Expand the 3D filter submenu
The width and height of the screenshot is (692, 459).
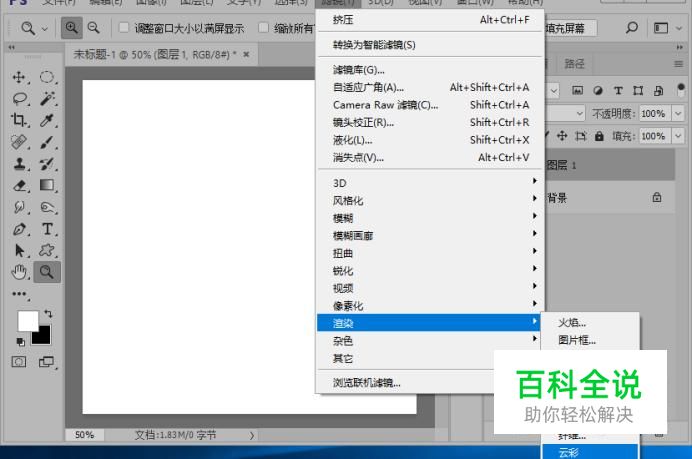click(x=430, y=183)
